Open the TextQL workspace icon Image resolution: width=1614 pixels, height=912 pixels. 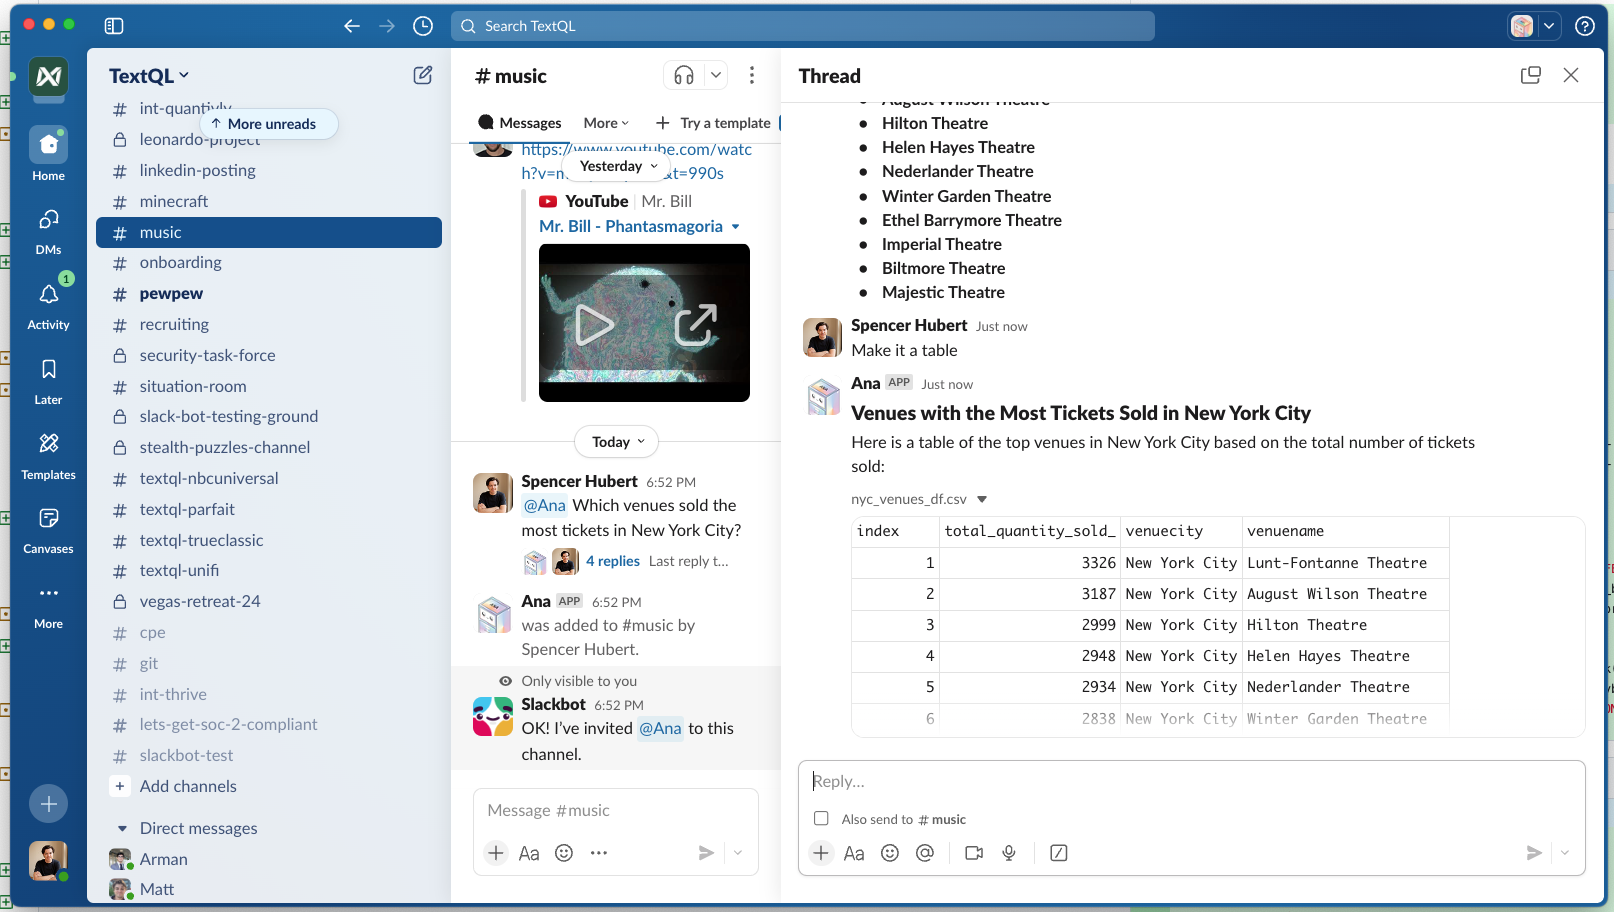coord(48,76)
